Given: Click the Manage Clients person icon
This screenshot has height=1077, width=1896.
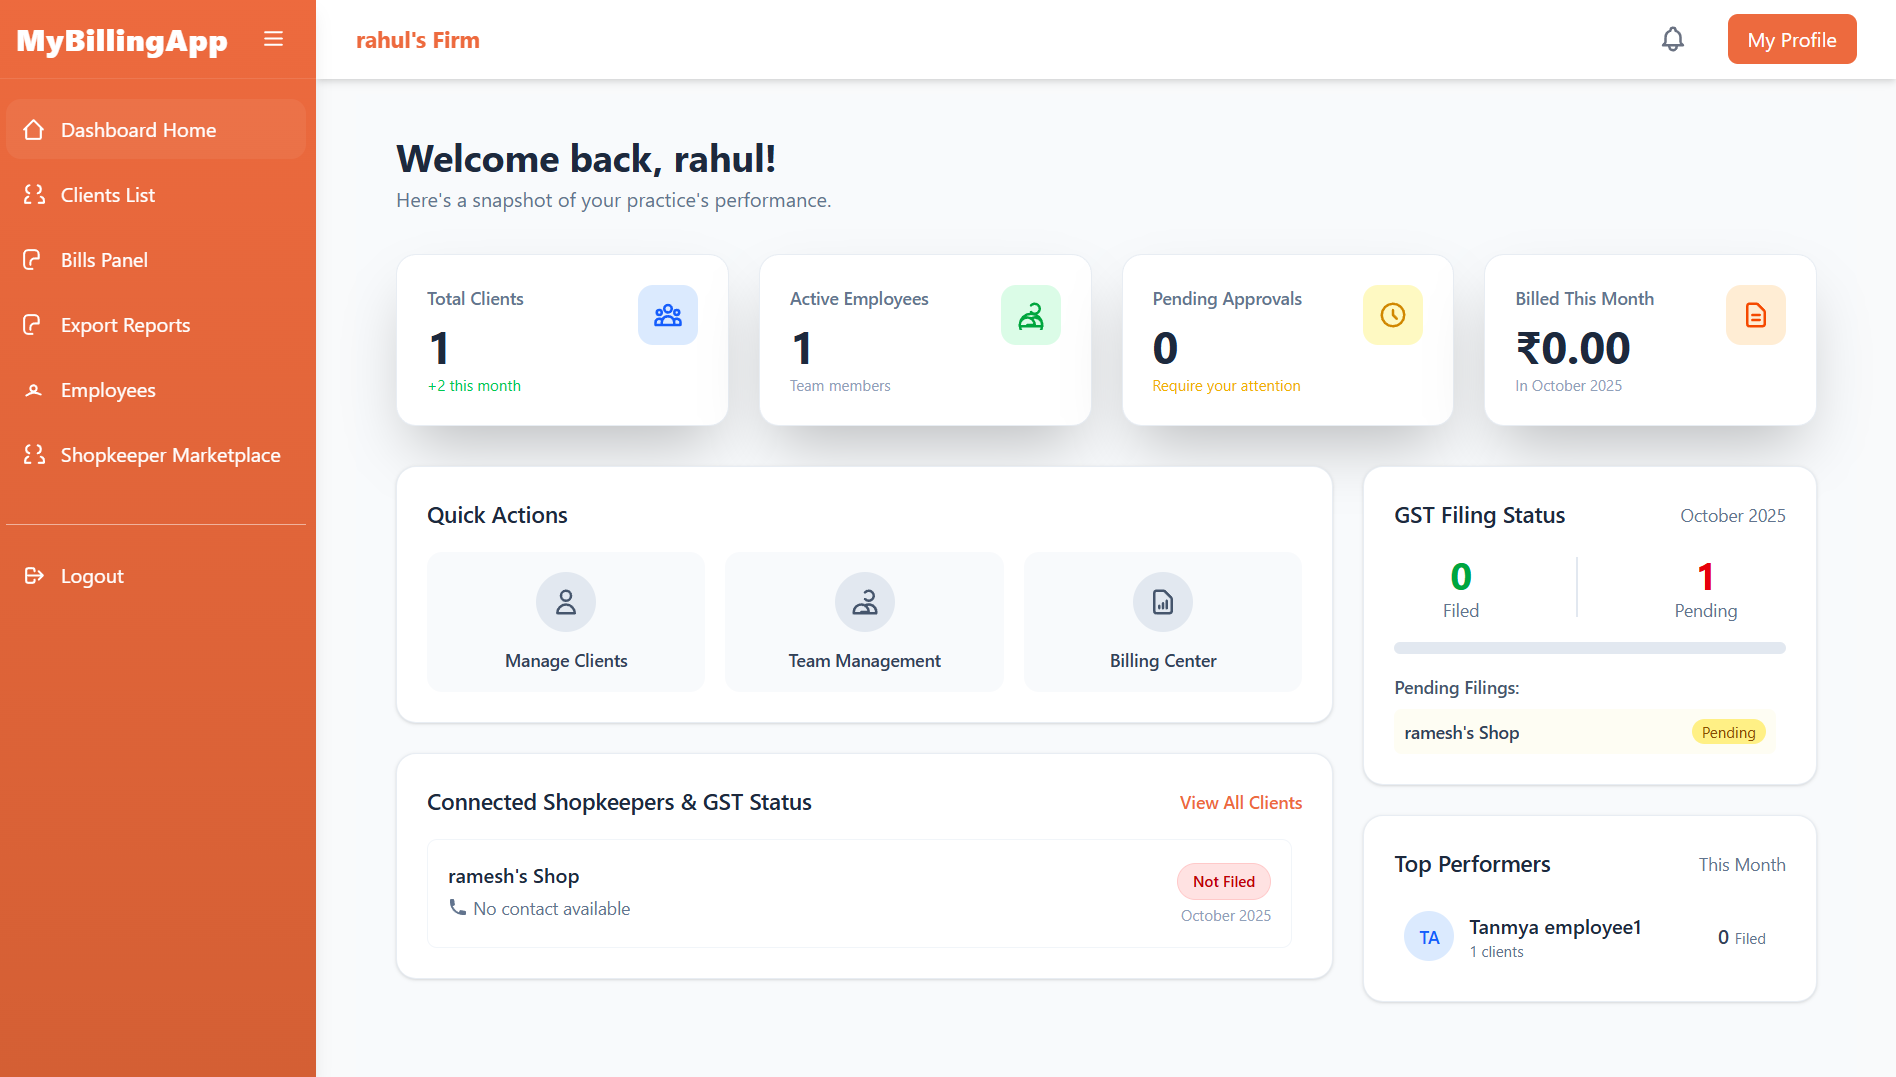Looking at the screenshot, I should pos(566,602).
